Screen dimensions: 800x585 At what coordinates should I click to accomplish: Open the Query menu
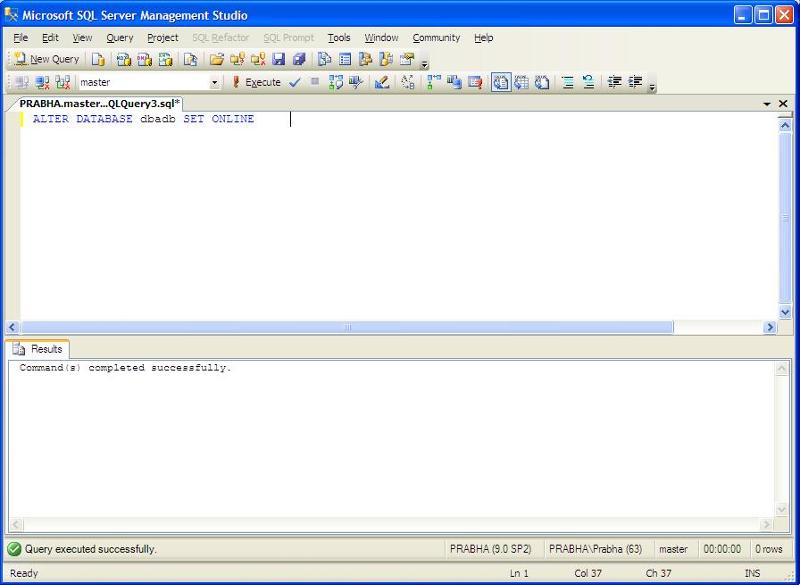point(120,38)
